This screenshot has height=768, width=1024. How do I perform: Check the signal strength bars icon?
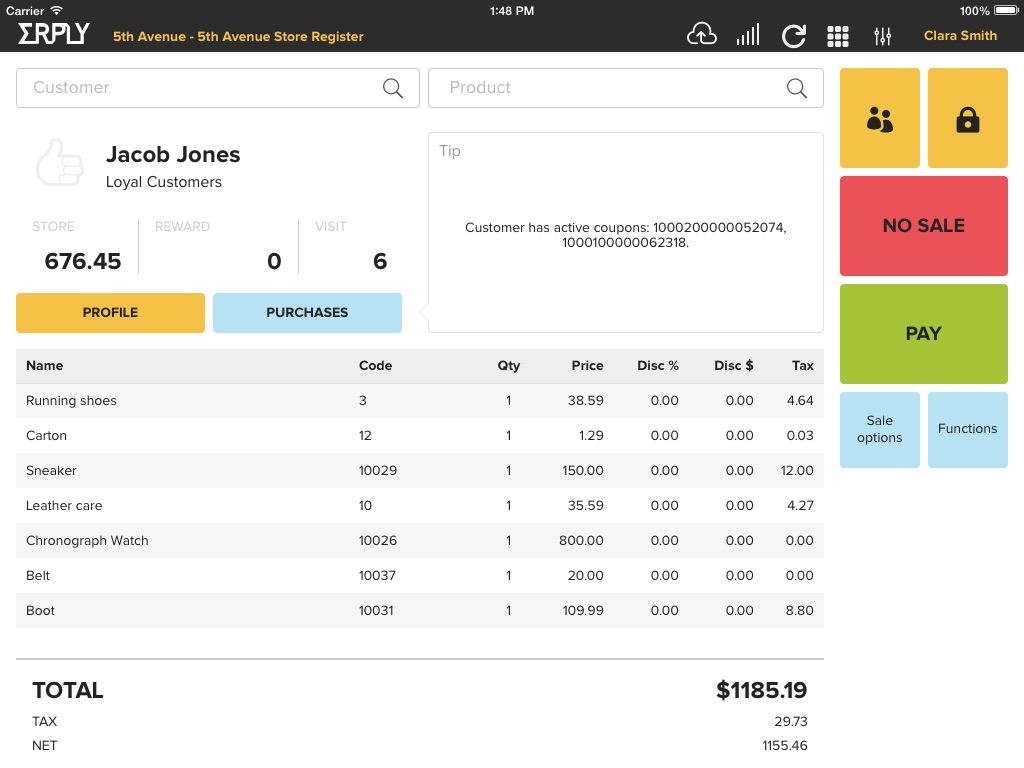(x=747, y=36)
